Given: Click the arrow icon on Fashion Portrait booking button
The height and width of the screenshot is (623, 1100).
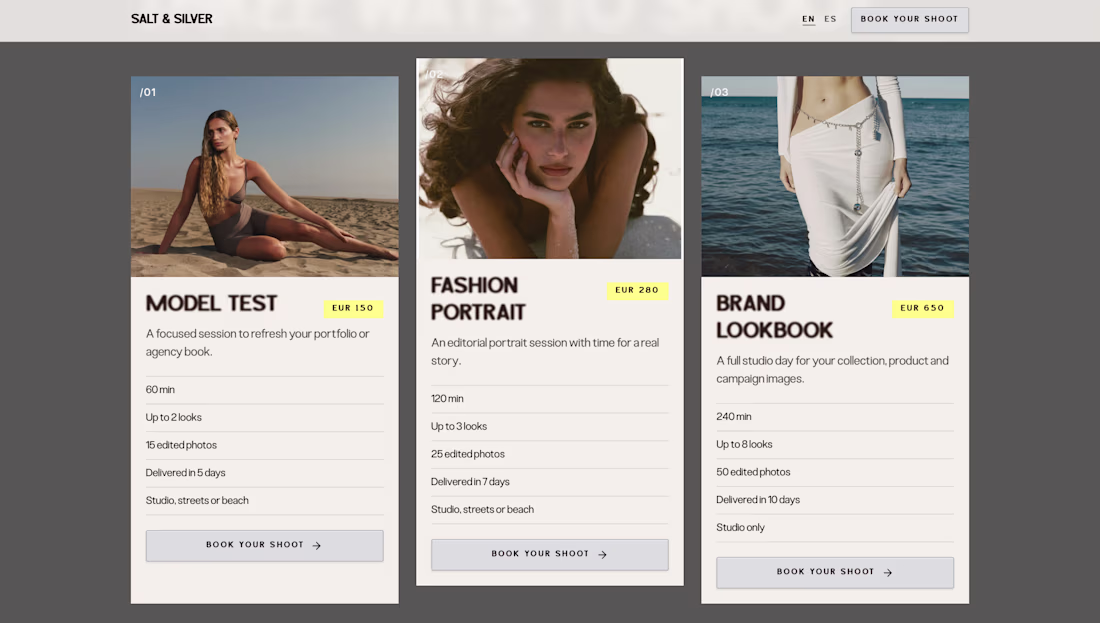Looking at the screenshot, I should 602,554.
